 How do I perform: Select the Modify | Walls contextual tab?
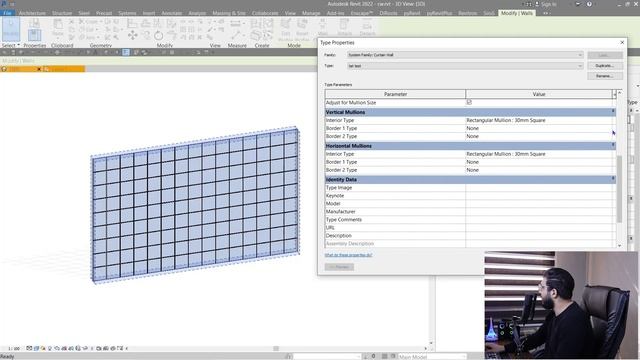[x=516, y=13]
